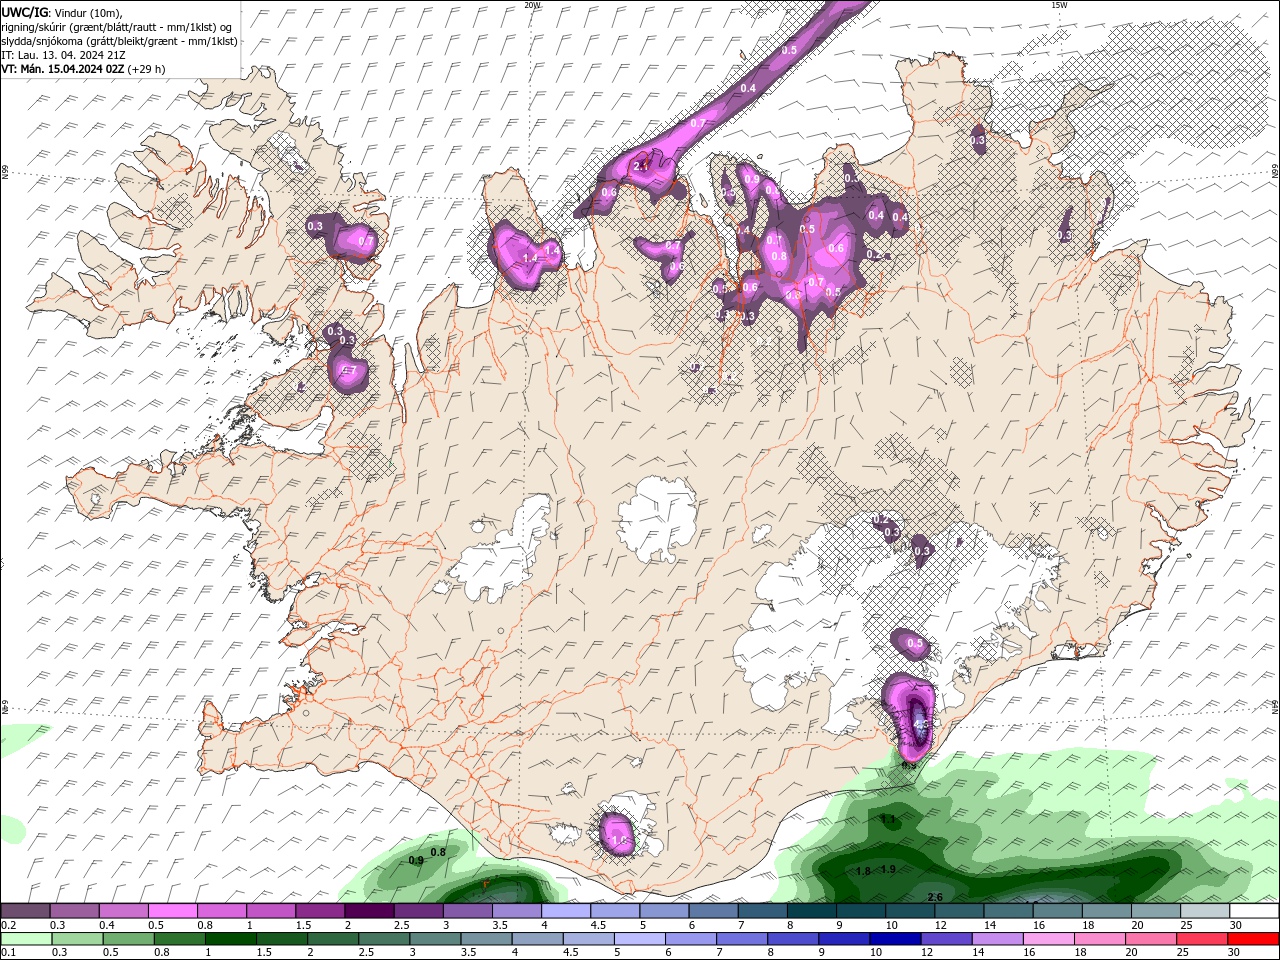
Task: Click the dark mauve first swatch in snow legend
Action: pyautogui.click(x=25, y=911)
